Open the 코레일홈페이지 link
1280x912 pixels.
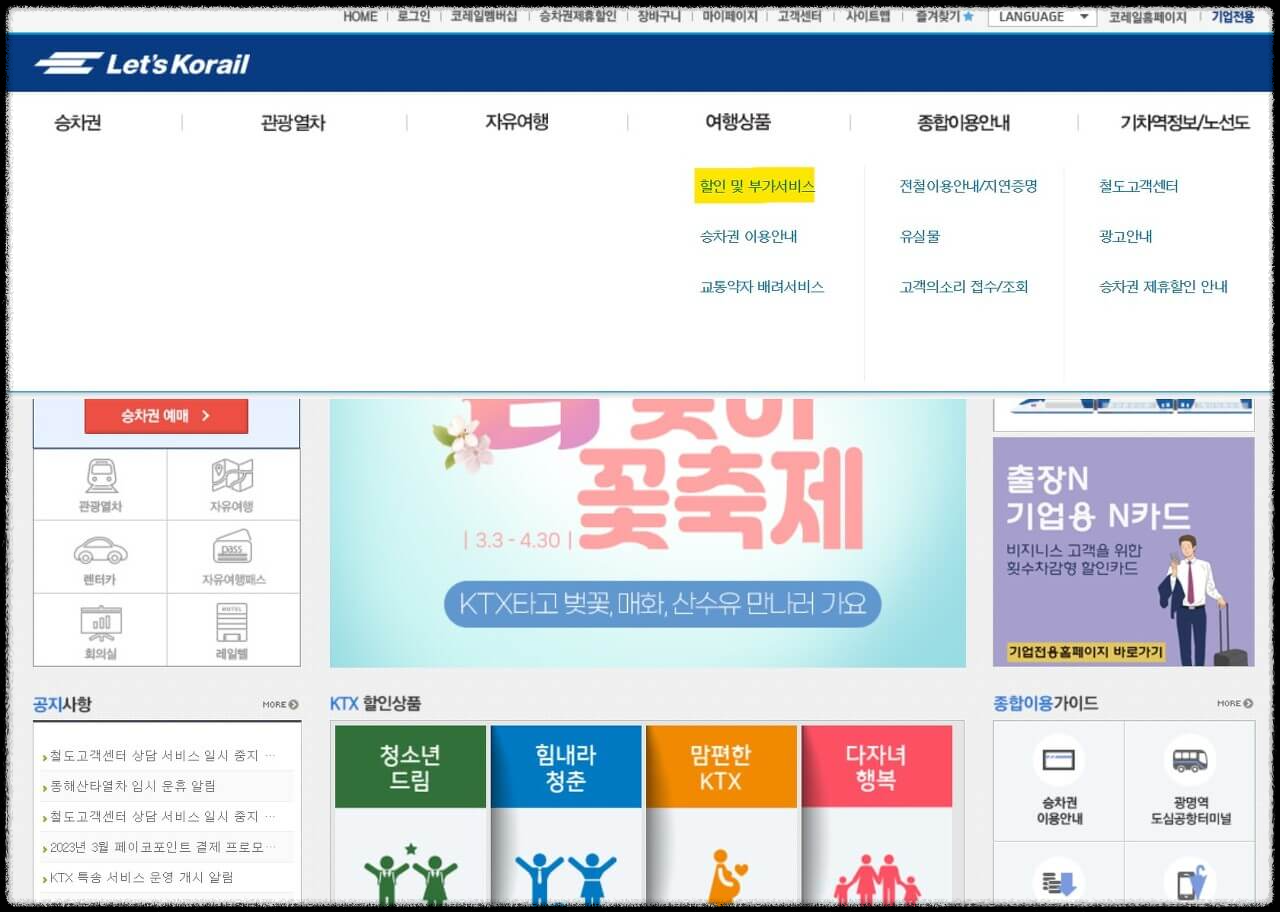[x=1148, y=17]
